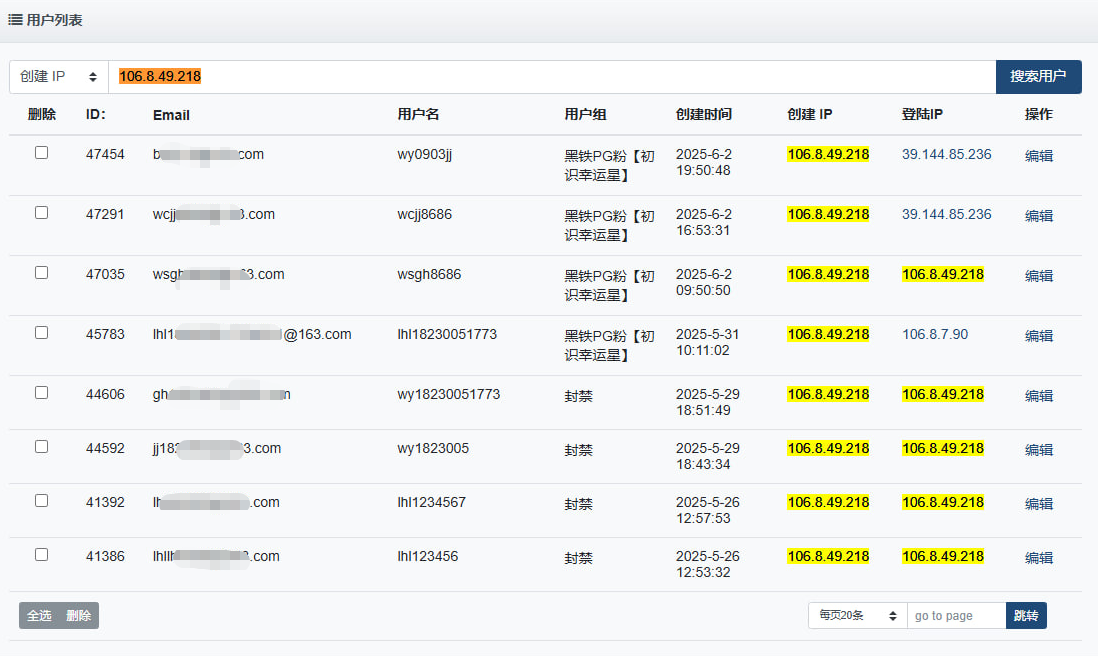
Task: Click 编辑 for lhl18230051773
Action: tap(1038, 335)
